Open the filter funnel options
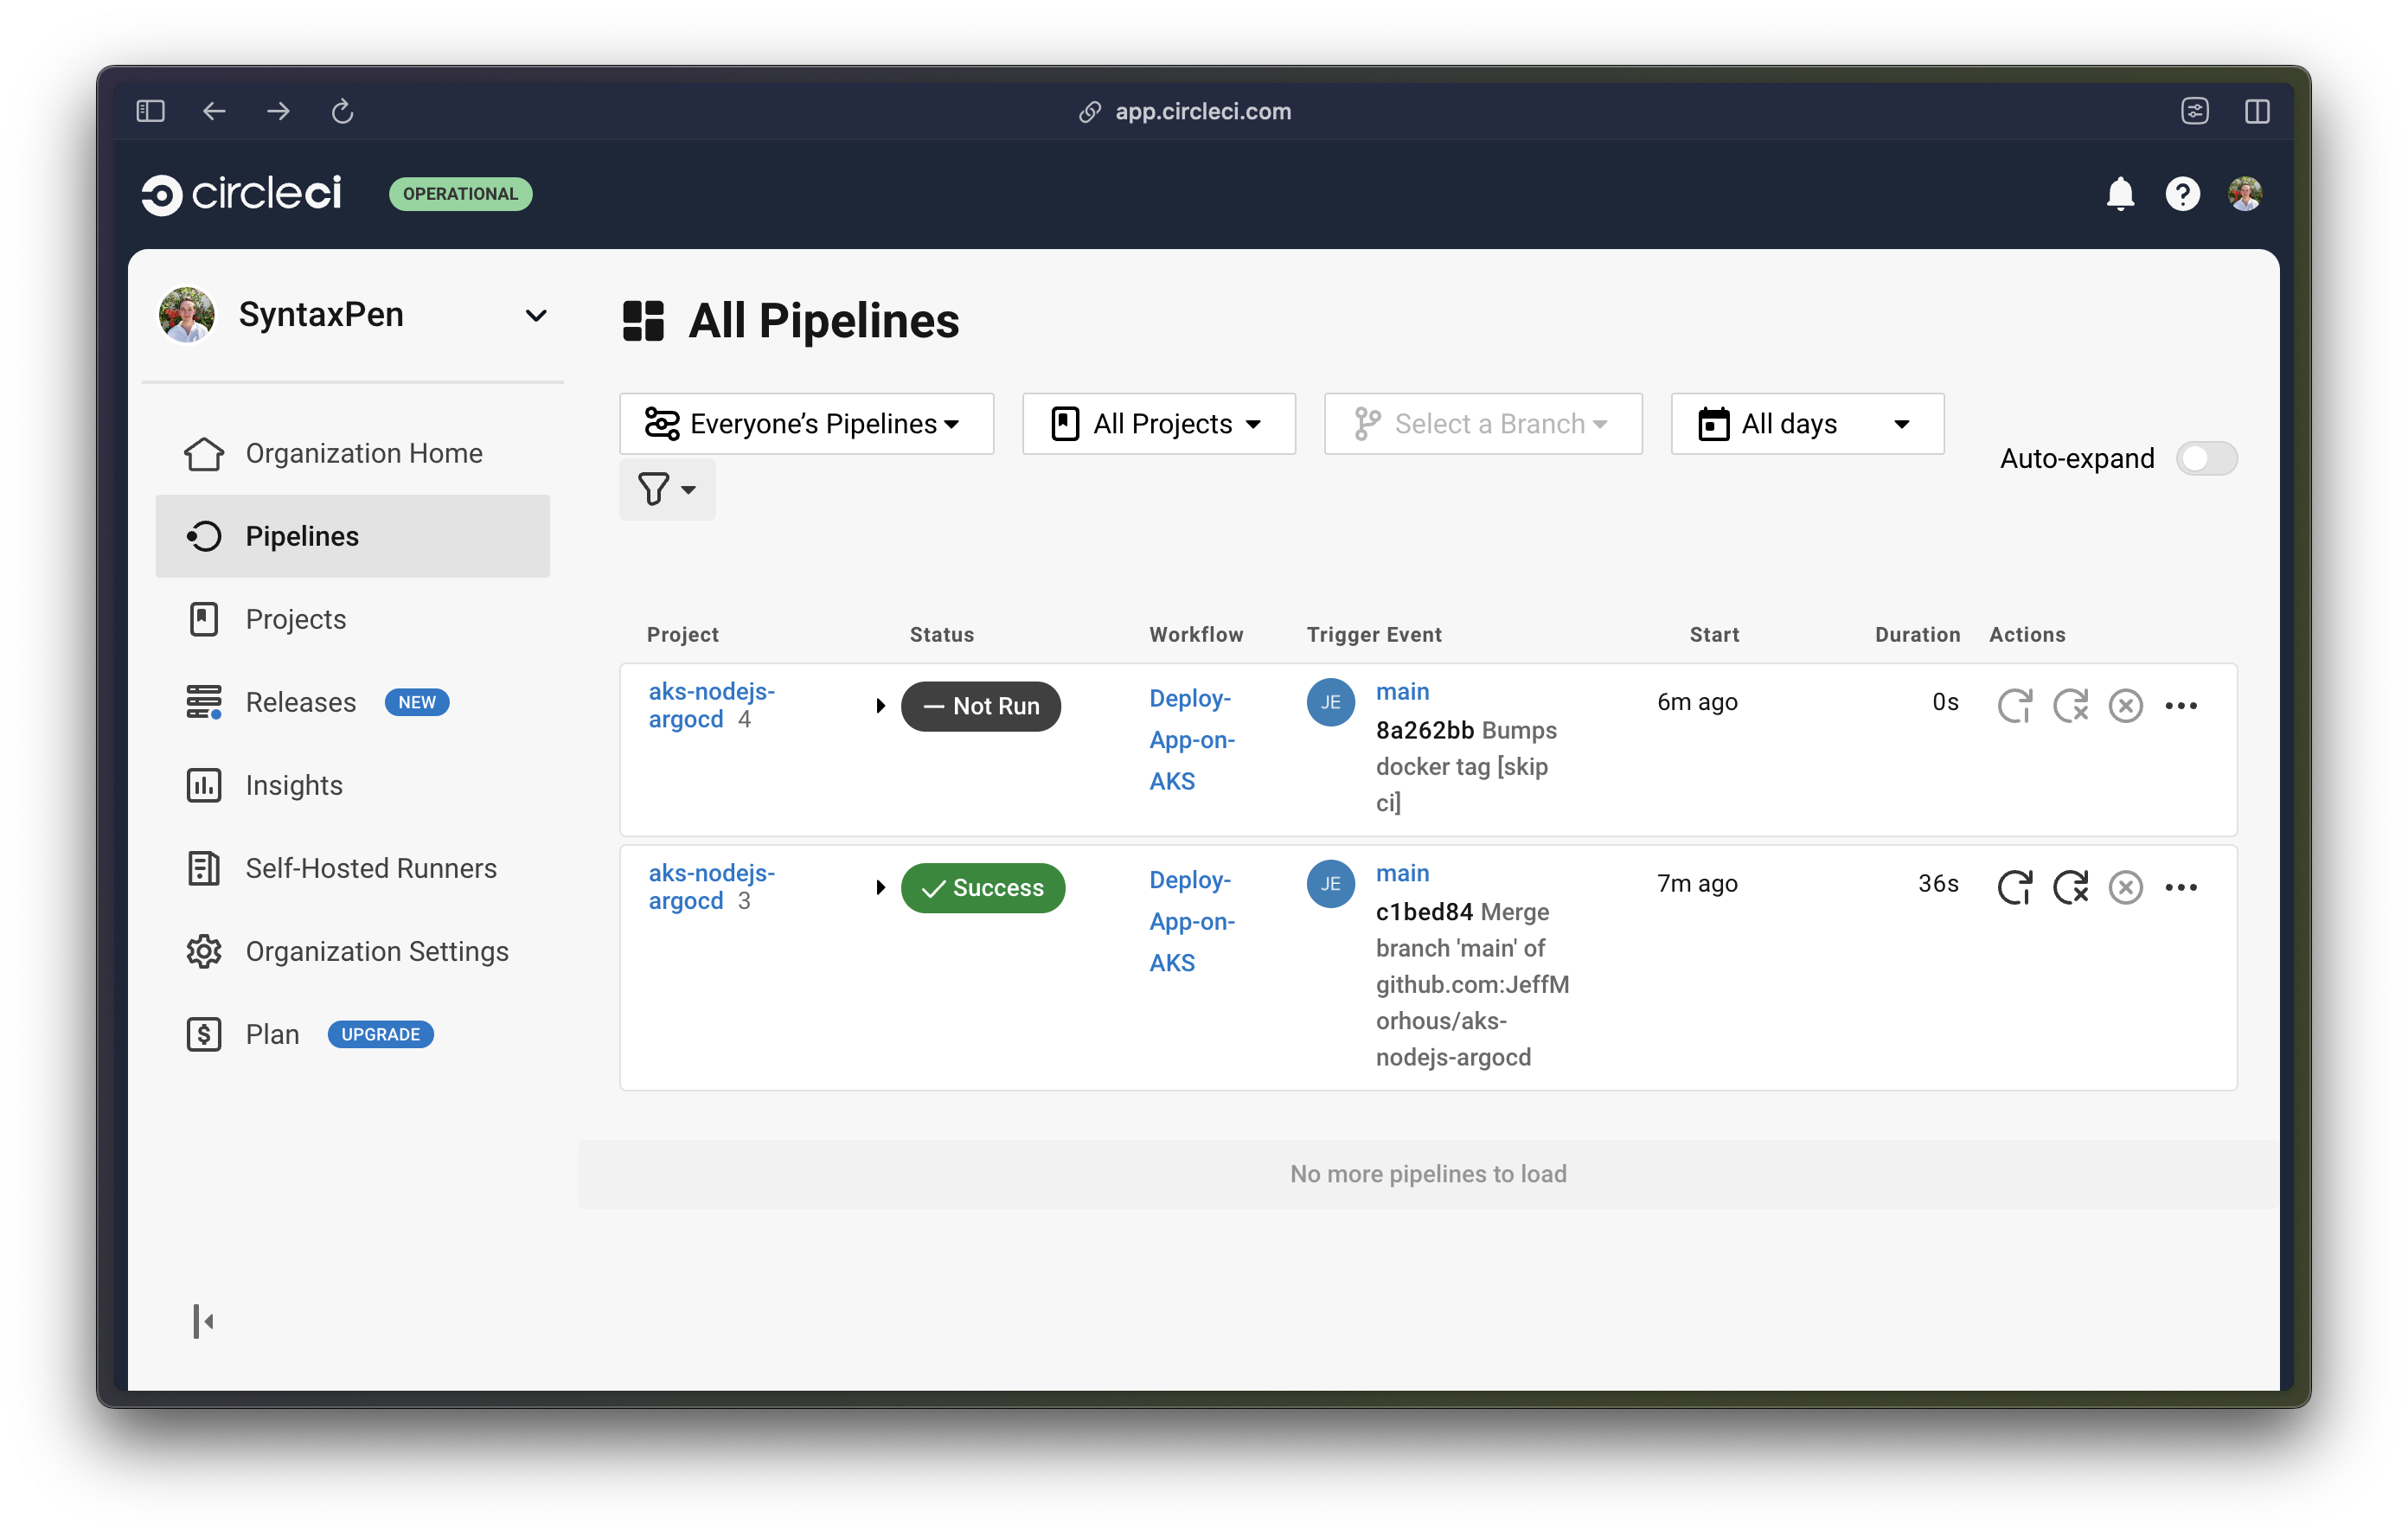2408x1536 pixels. pyautogui.click(x=666, y=489)
